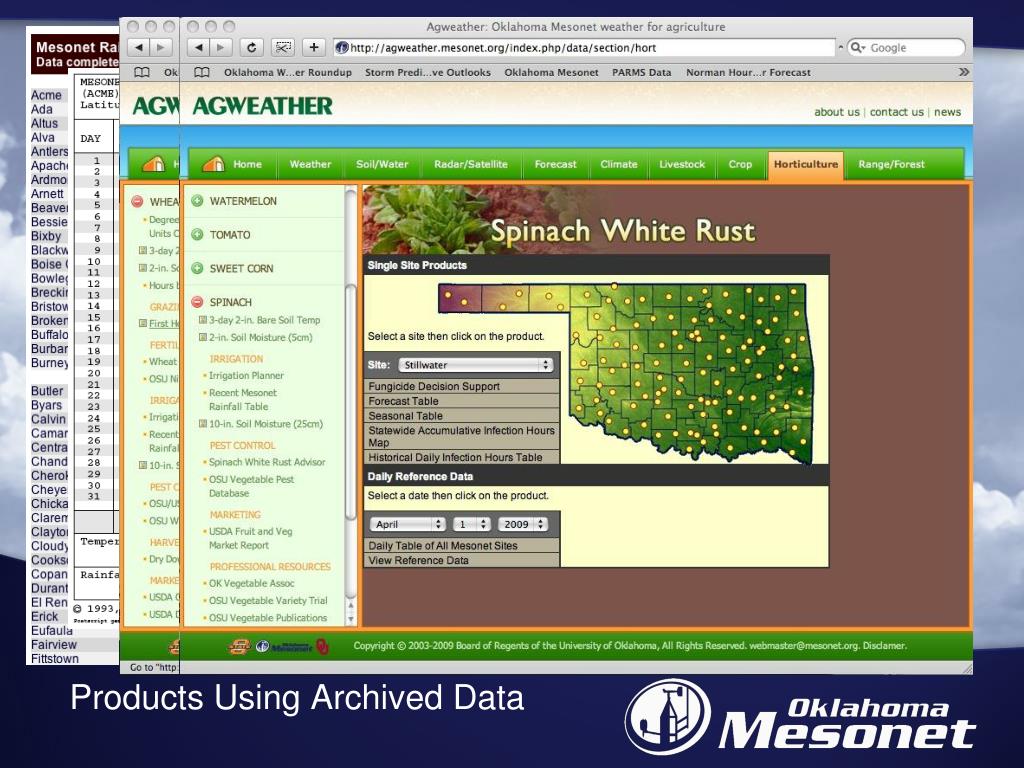Click the Home barn icon in nav
Viewport: 1024px width, 768px height.
pos(214,163)
